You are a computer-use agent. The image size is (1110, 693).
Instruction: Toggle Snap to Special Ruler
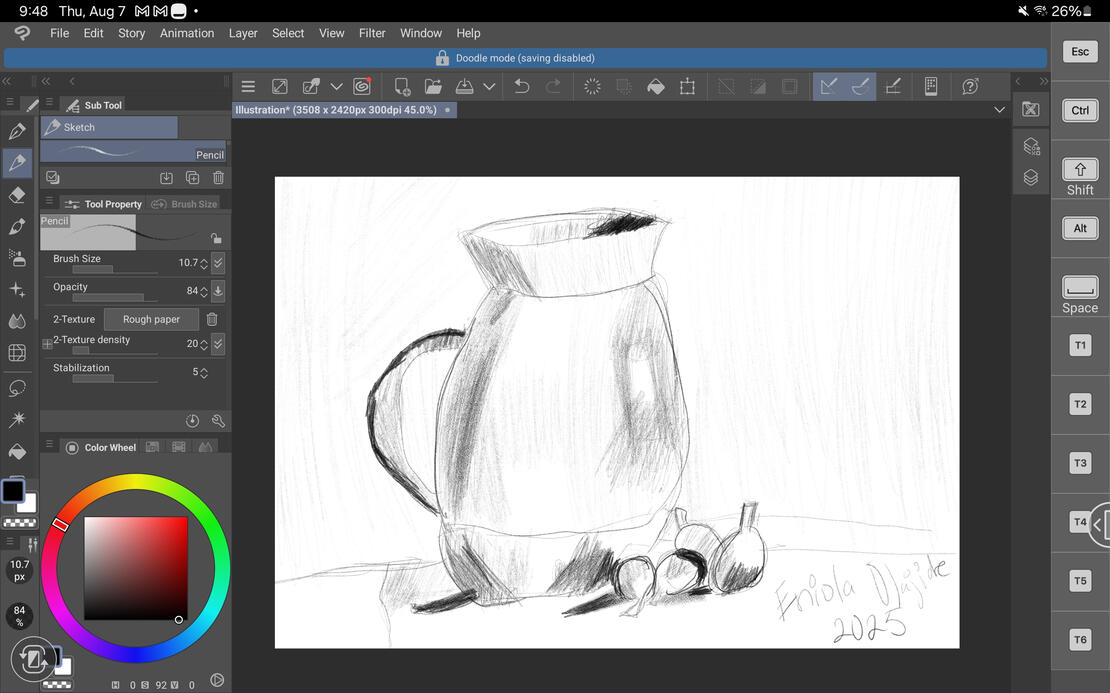pyautogui.click(x=860, y=87)
